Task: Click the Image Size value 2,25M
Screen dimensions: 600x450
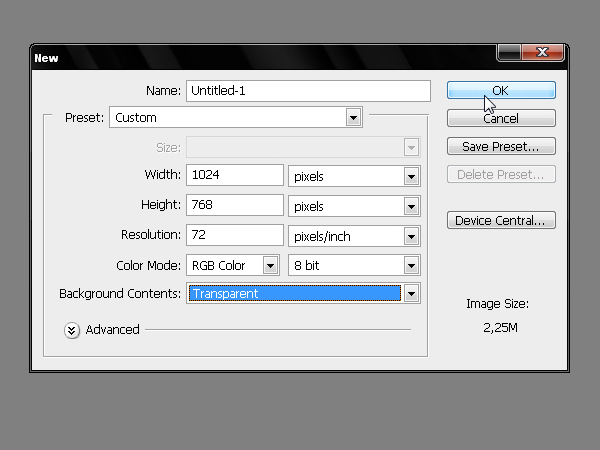Action: (500, 328)
